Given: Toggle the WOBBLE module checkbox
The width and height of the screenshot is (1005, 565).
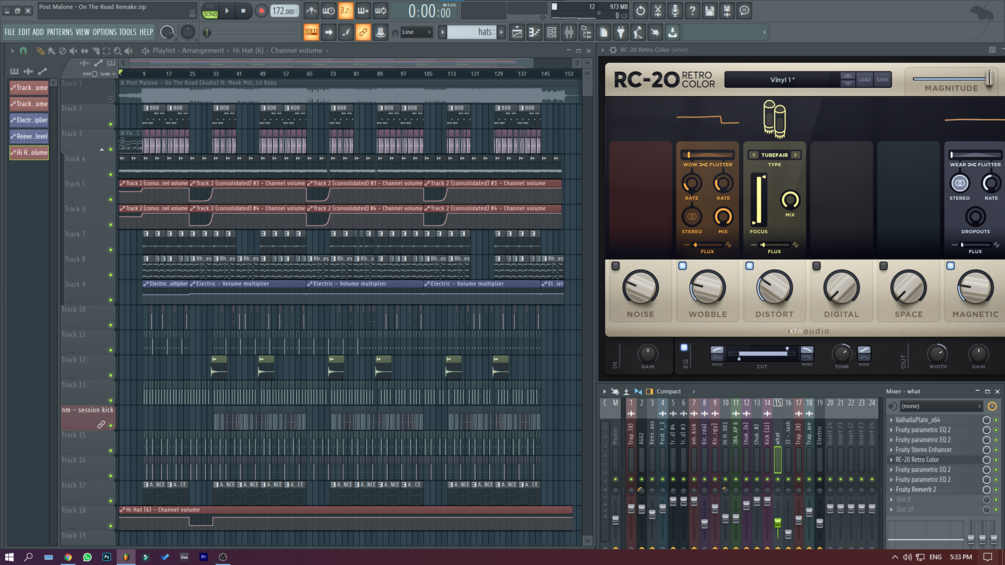Looking at the screenshot, I should [x=683, y=266].
